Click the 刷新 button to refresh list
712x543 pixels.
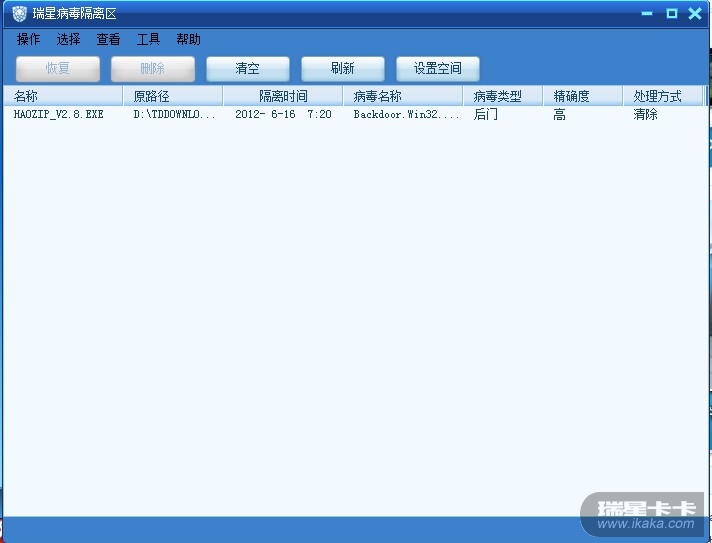pyautogui.click(x=343, y=69)
